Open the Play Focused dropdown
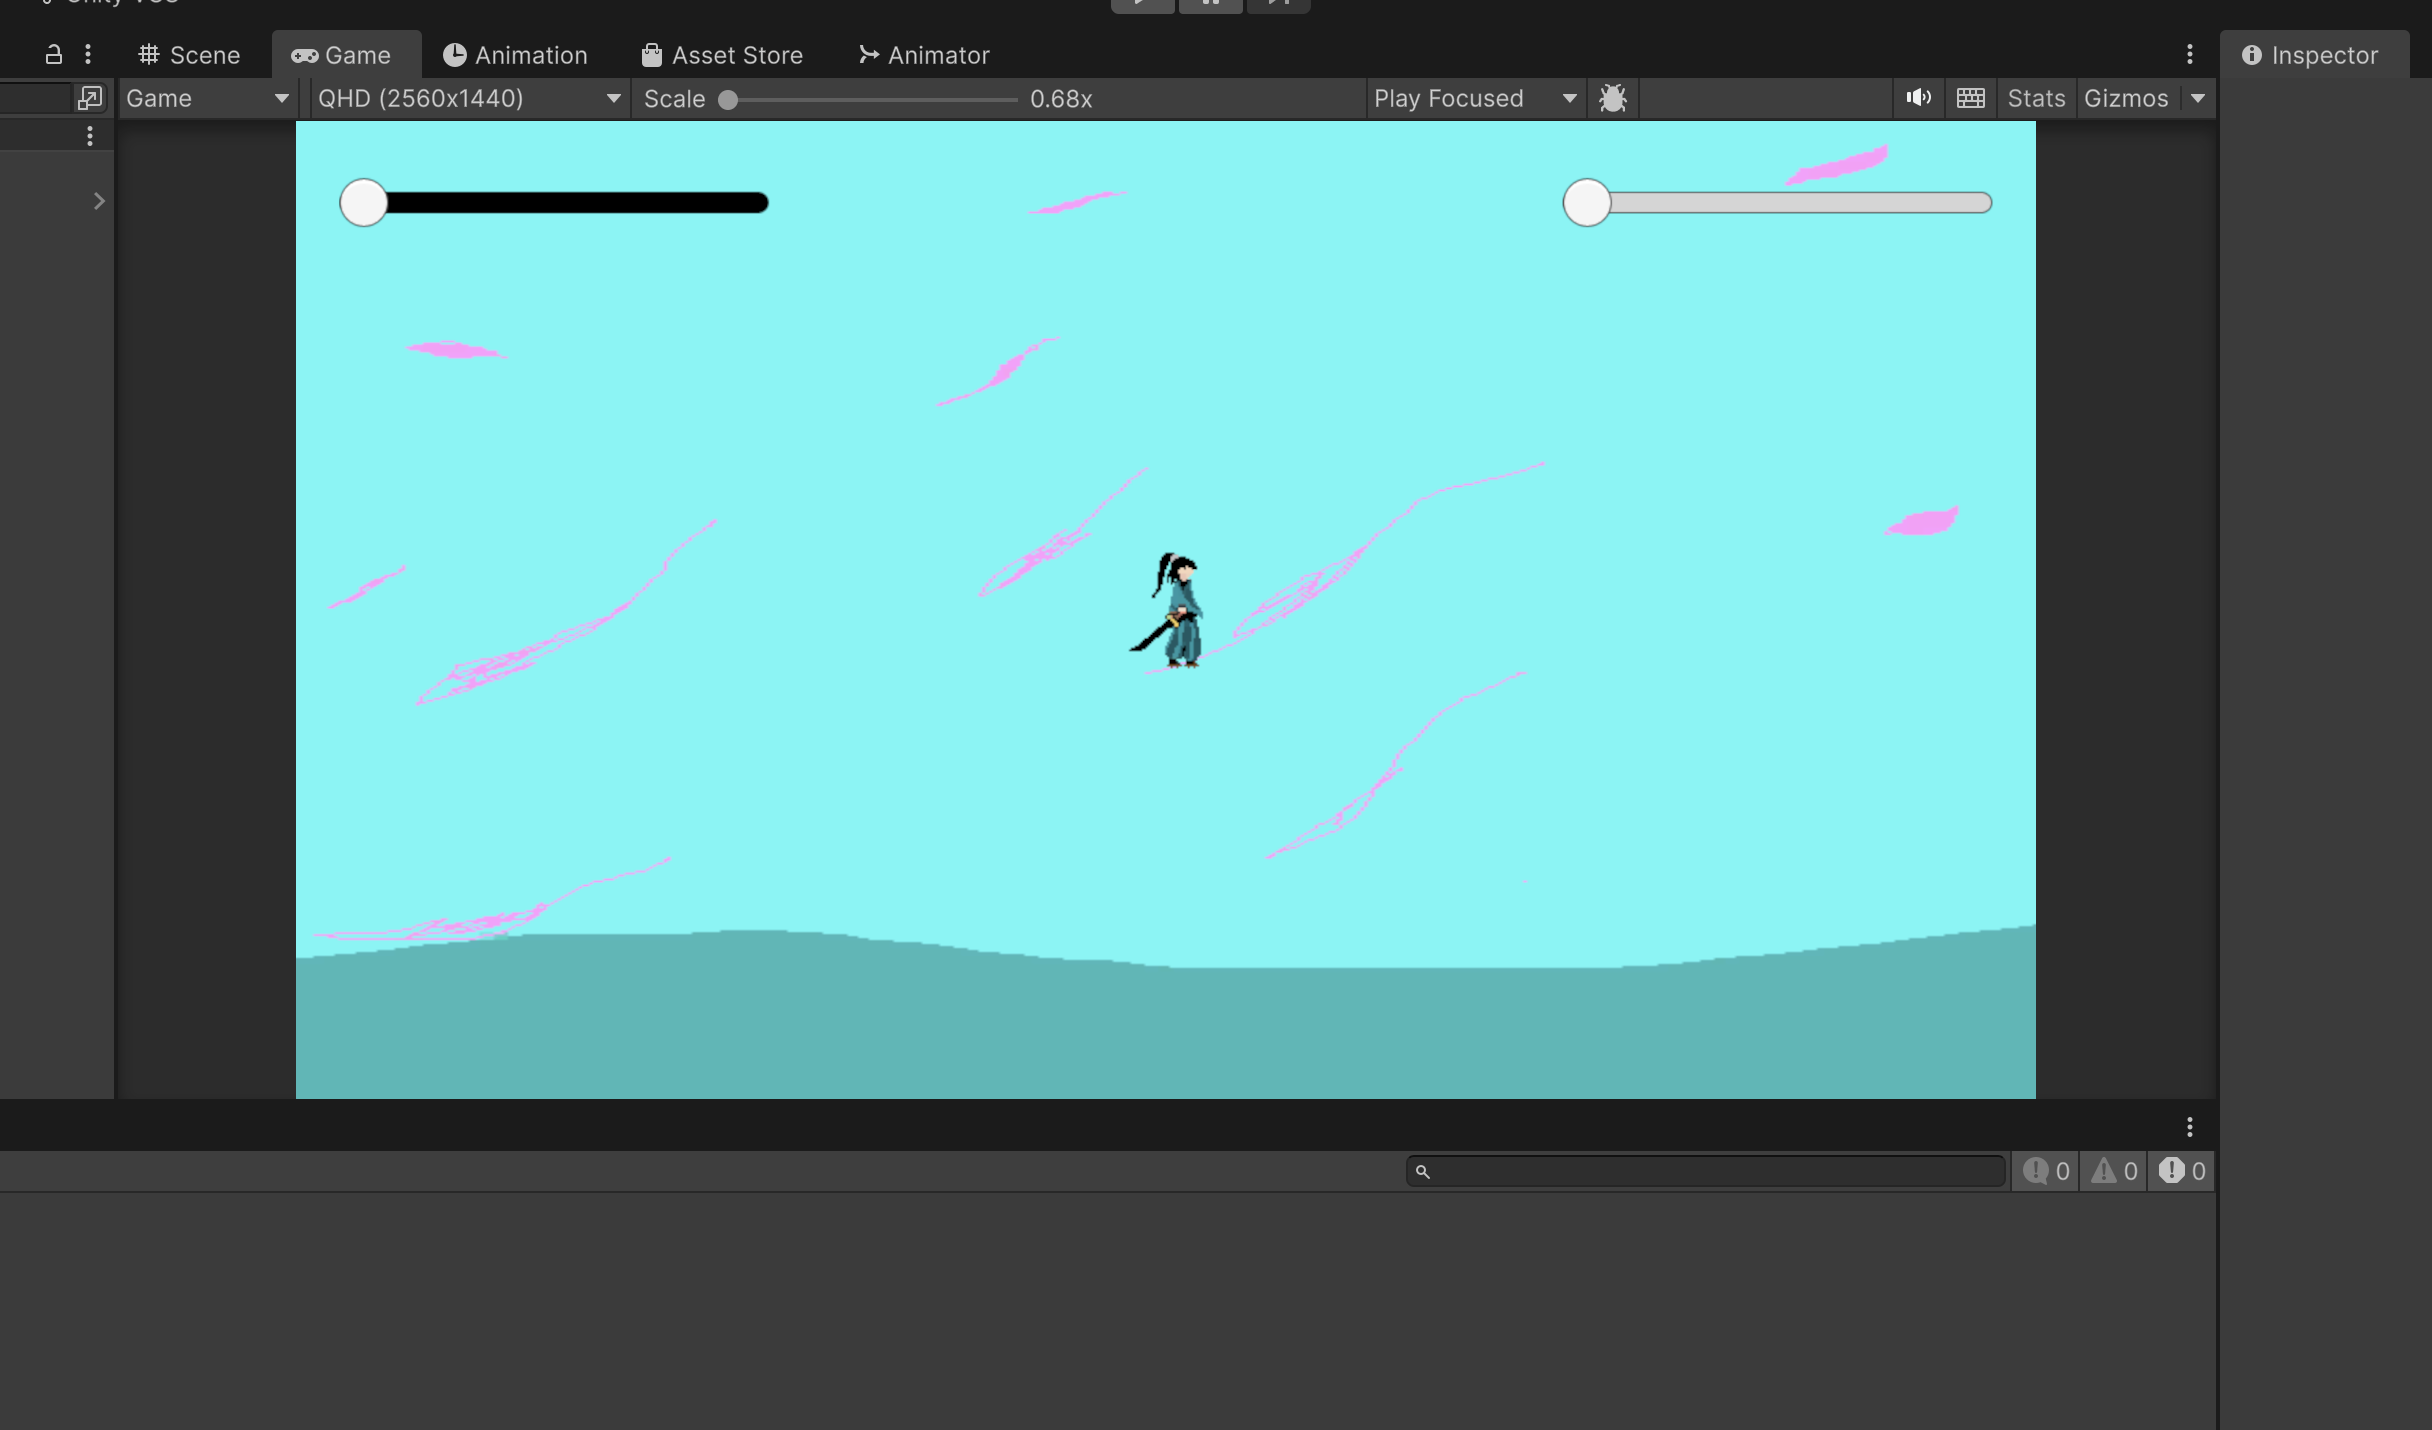The width and height of the screenshot is (2432, 1430). [1474, 98]
